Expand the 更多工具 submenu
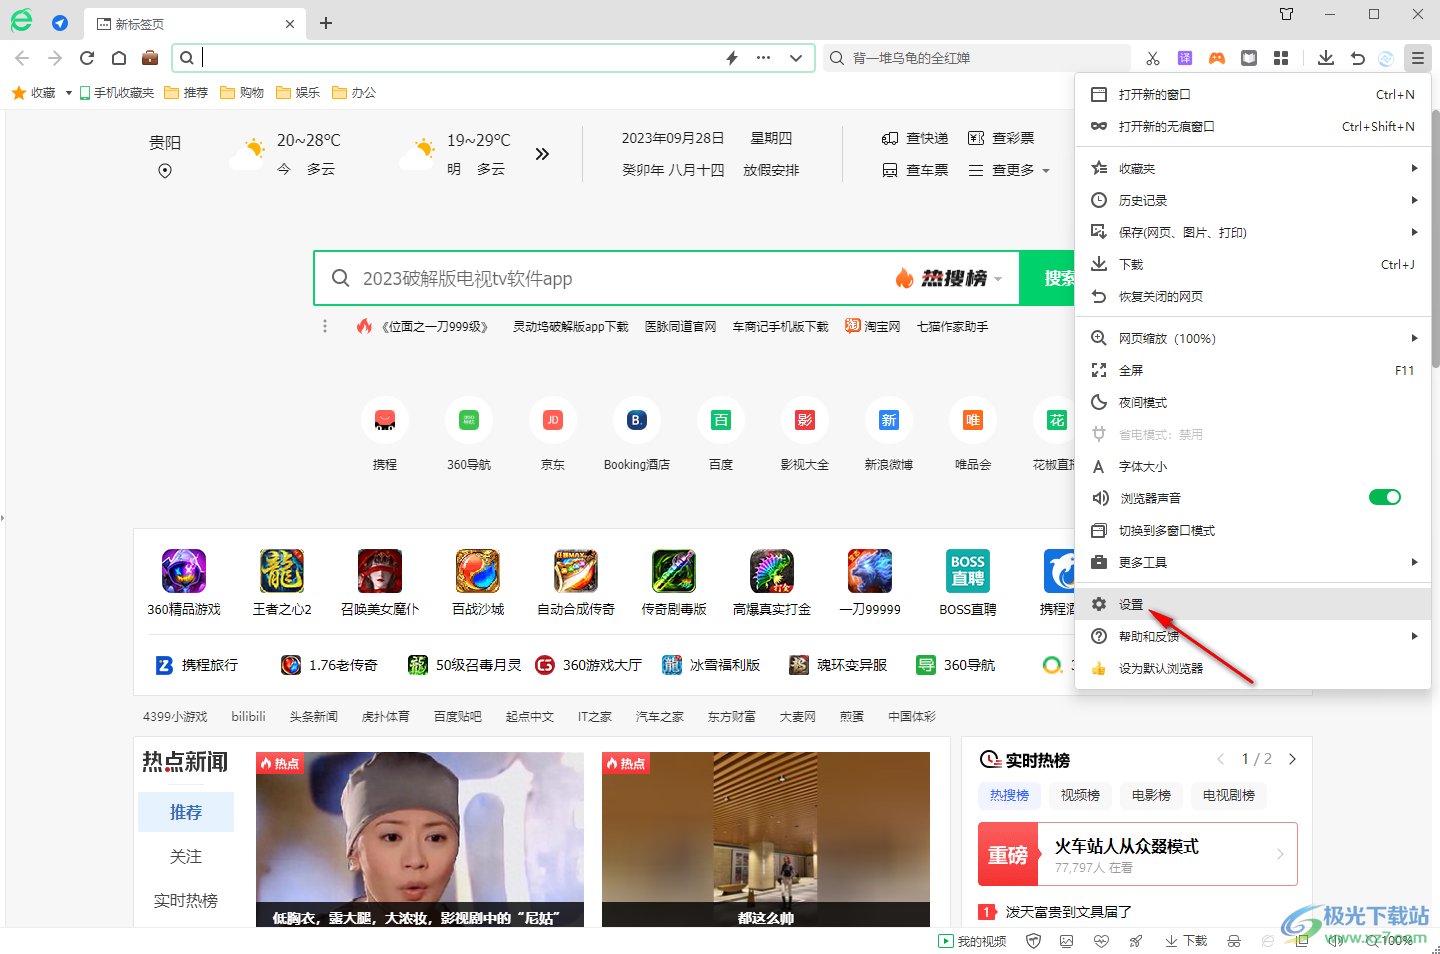The width and height of the screenshot is (1440, 954). (x=1253, y=562)
